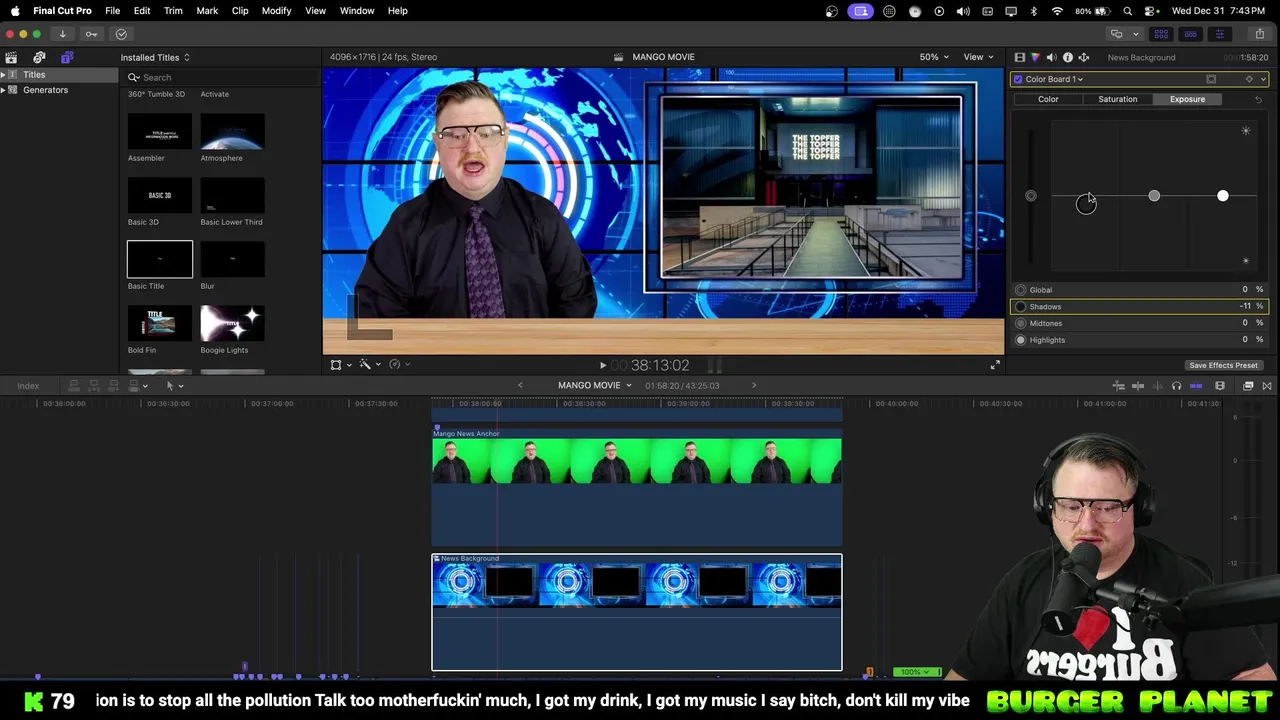Click the Midtones exposure puck
The image size is (1280, 720).
coord(1154,196)
